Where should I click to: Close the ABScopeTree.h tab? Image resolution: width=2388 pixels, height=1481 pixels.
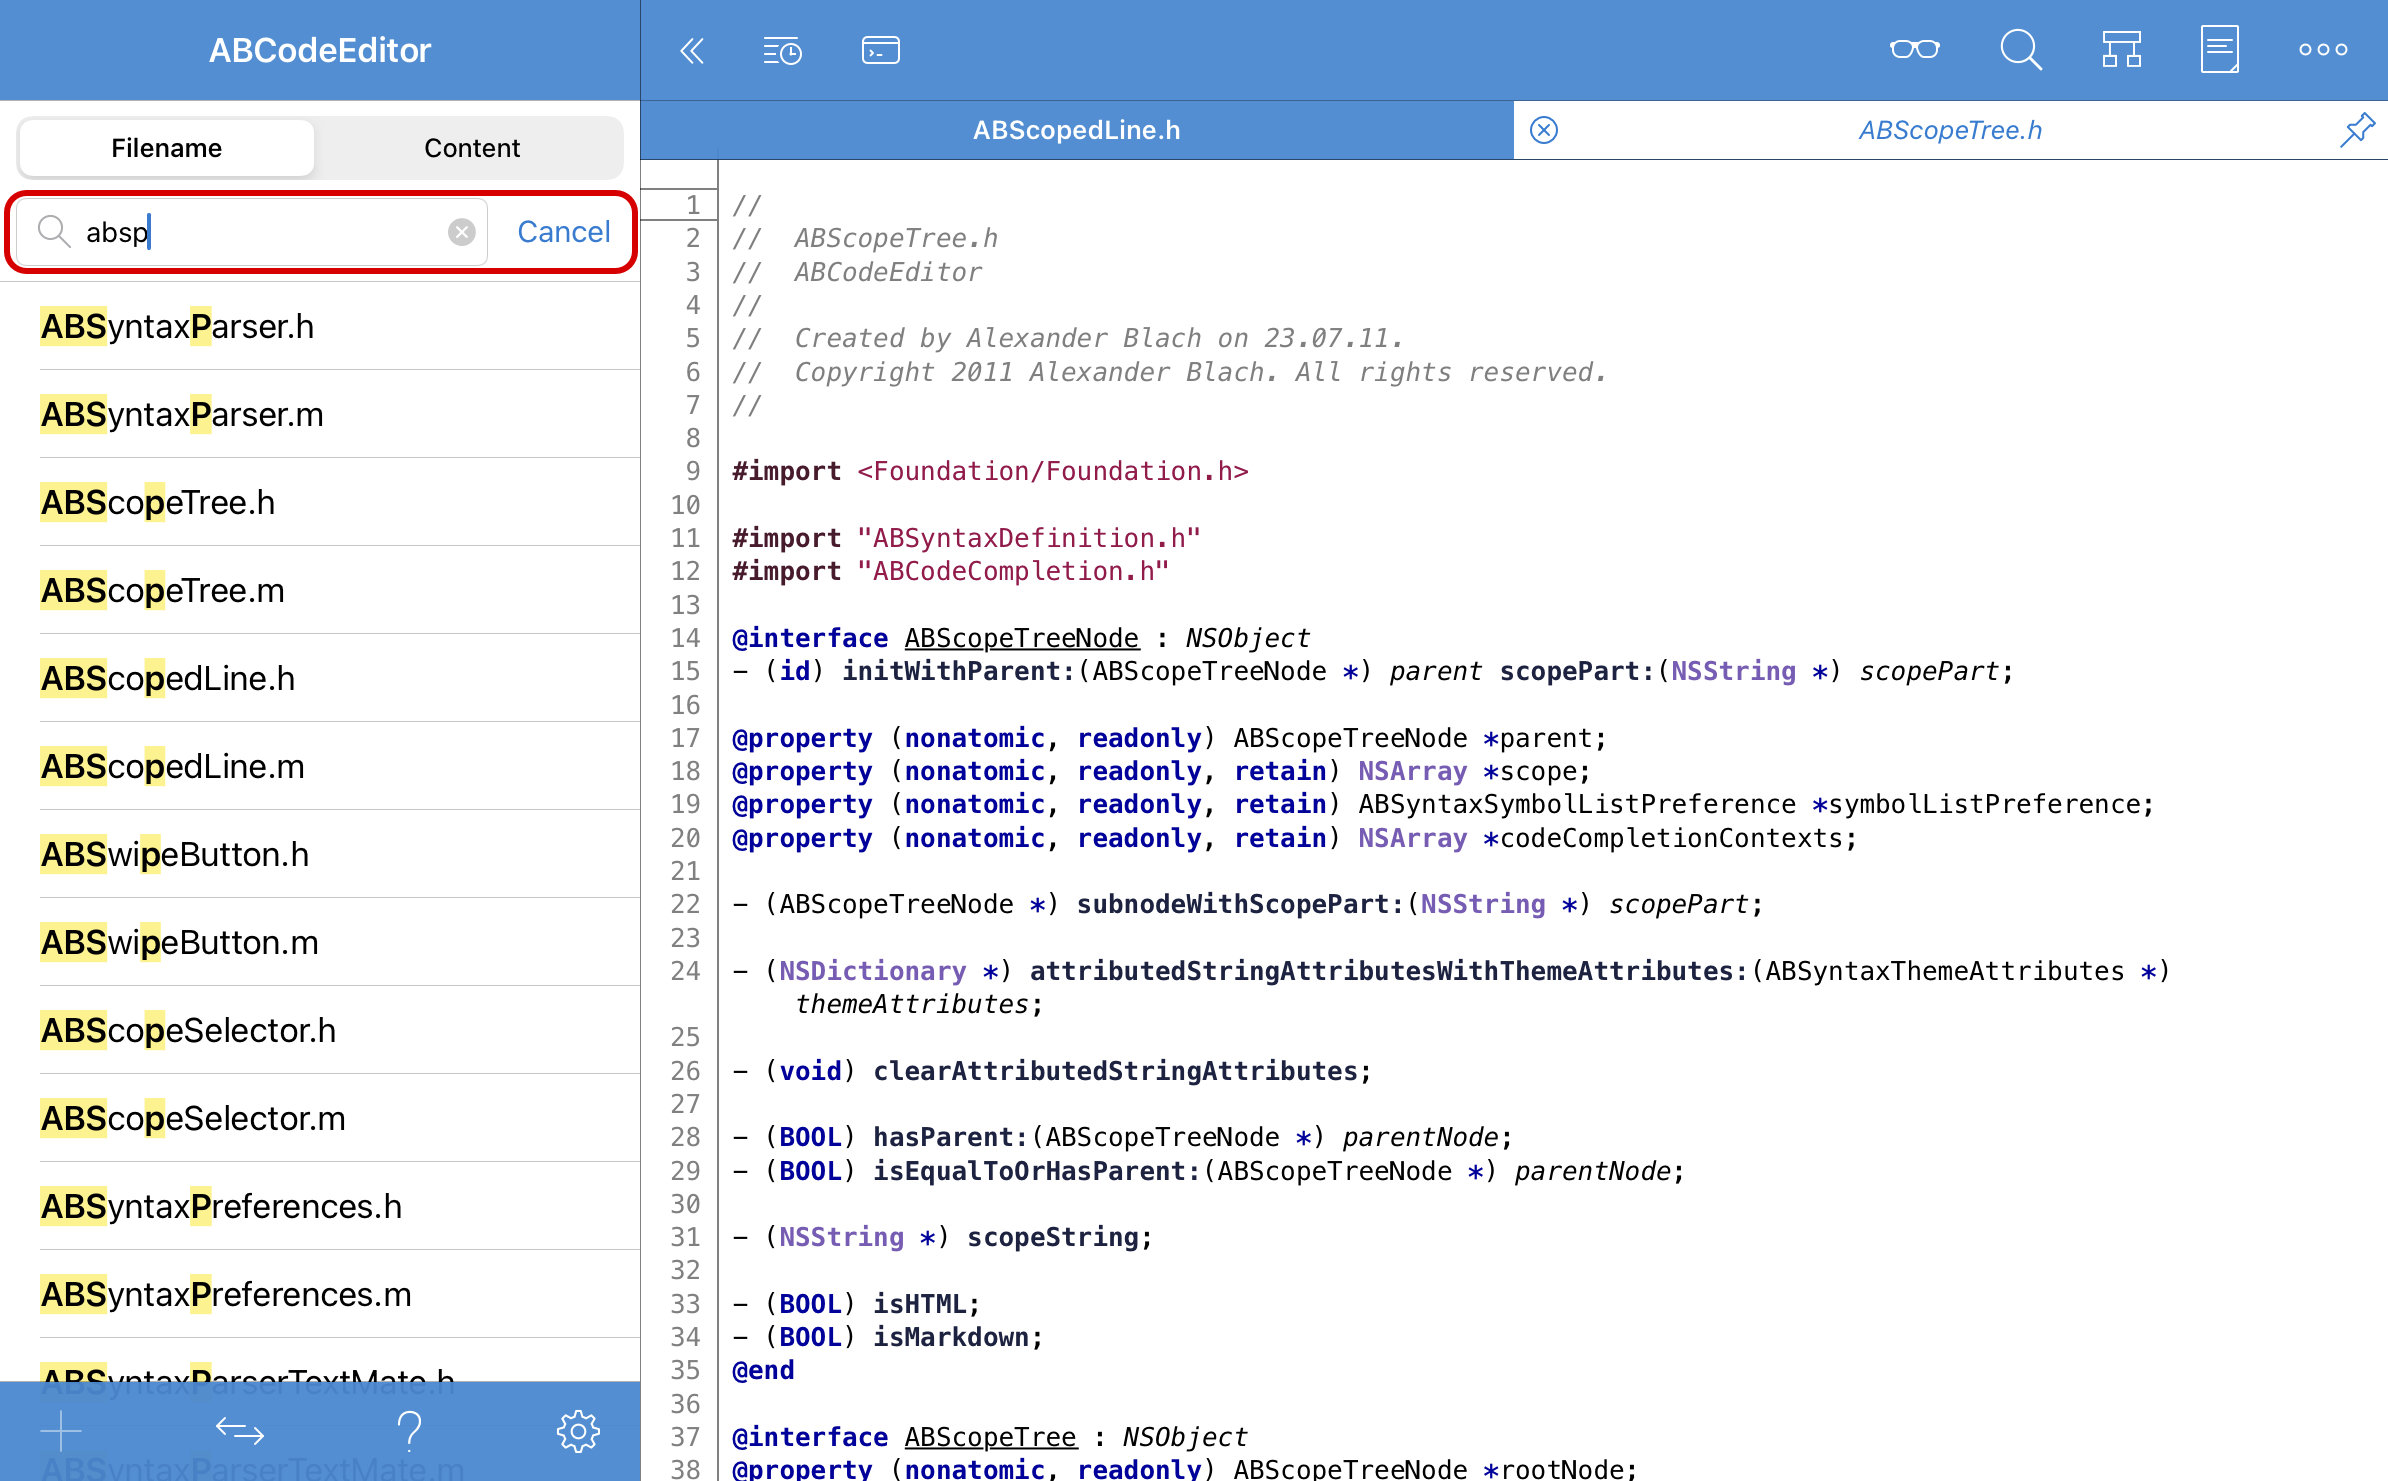1544,130
